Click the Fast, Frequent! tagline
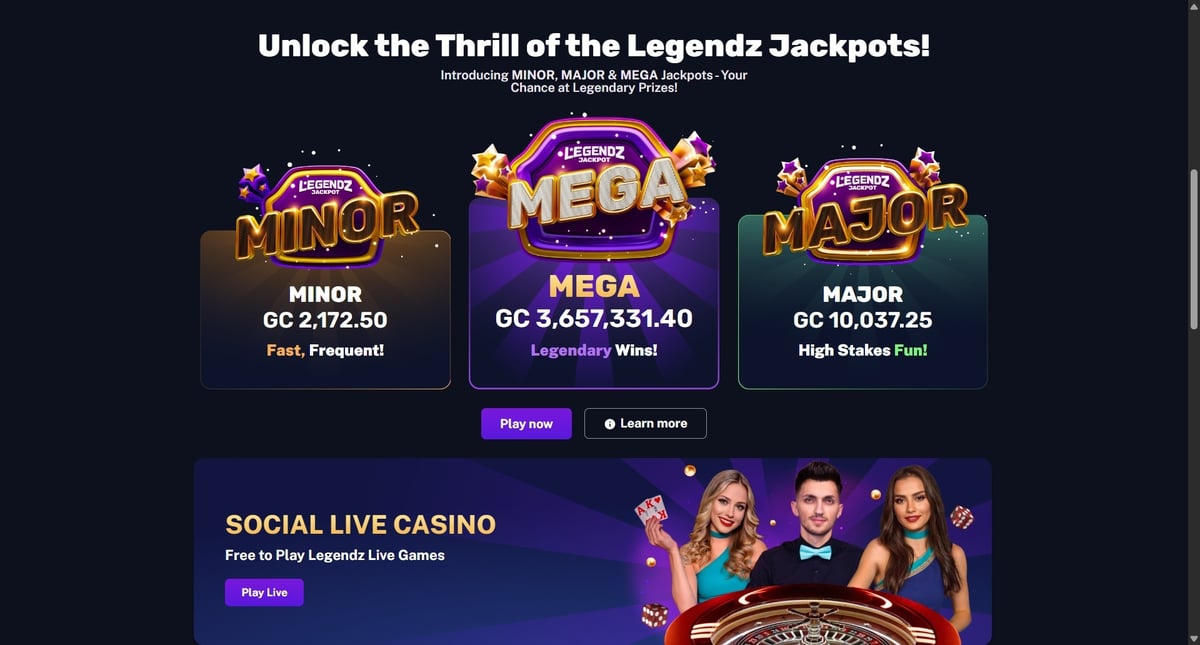1200x645 pixels. coord(325,351)
